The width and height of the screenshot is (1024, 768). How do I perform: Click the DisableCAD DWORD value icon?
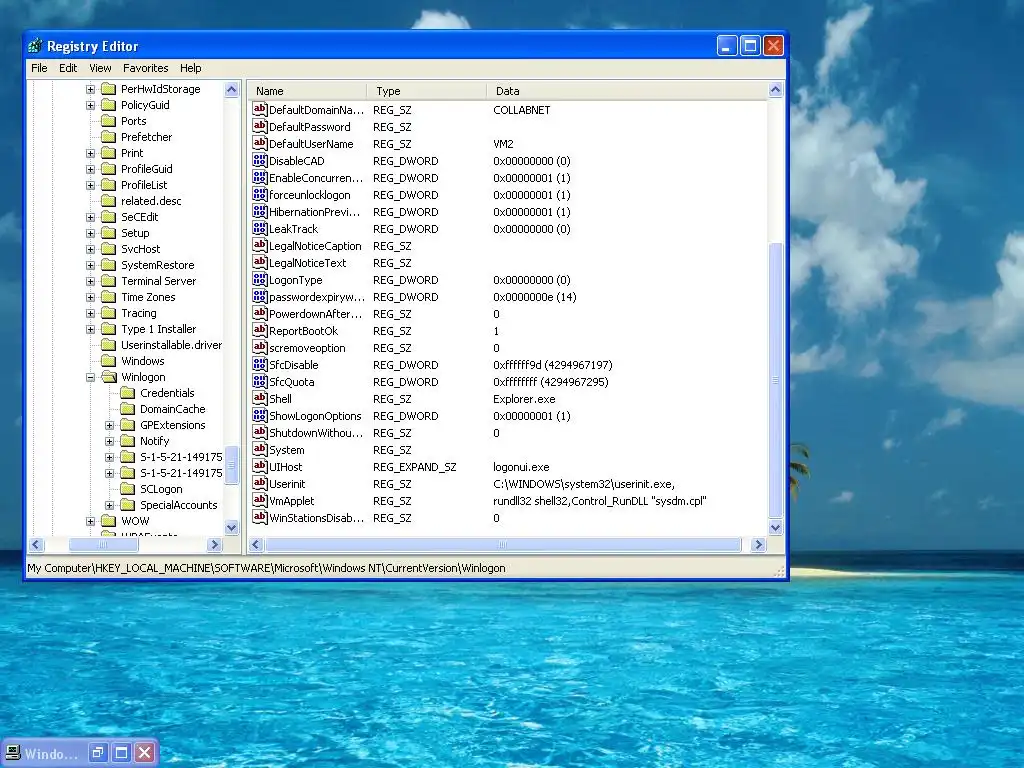click(x=260, y=160)
